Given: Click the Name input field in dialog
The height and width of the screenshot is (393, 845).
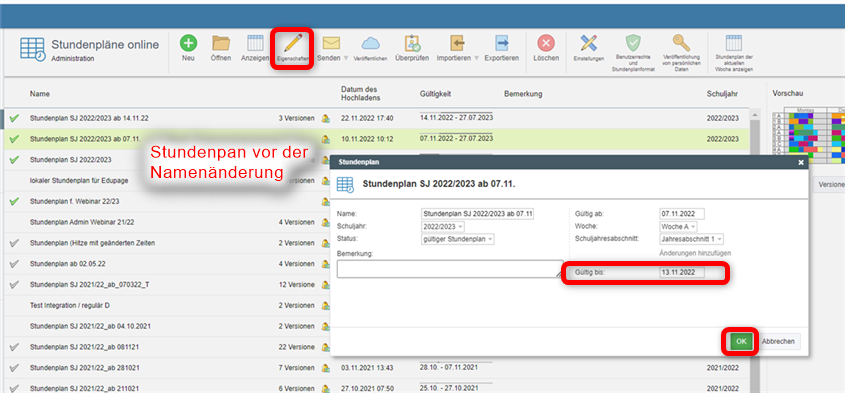Looking at the screenshot, I should click(x=478, y=214).
